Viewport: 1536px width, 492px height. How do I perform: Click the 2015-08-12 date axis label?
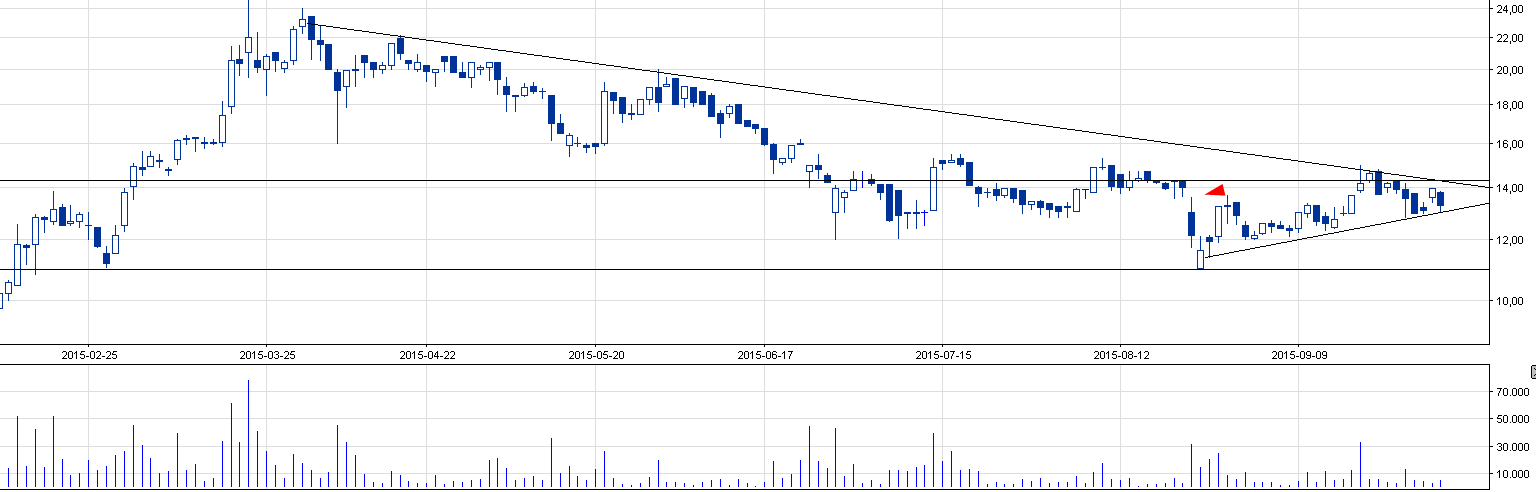1121,355
